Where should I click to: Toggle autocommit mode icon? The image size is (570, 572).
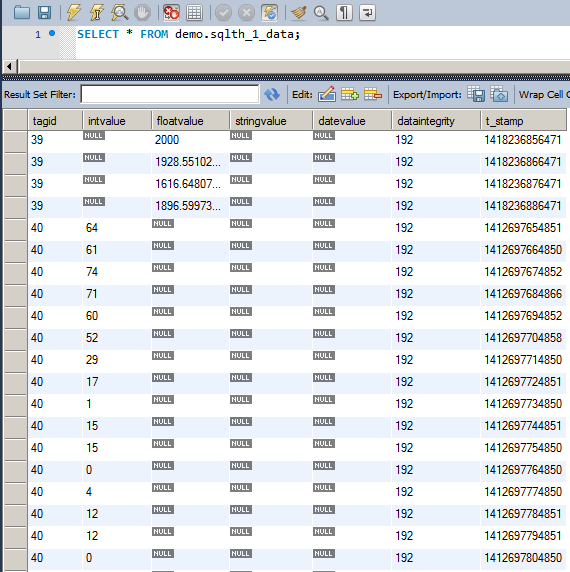(270, 13)
